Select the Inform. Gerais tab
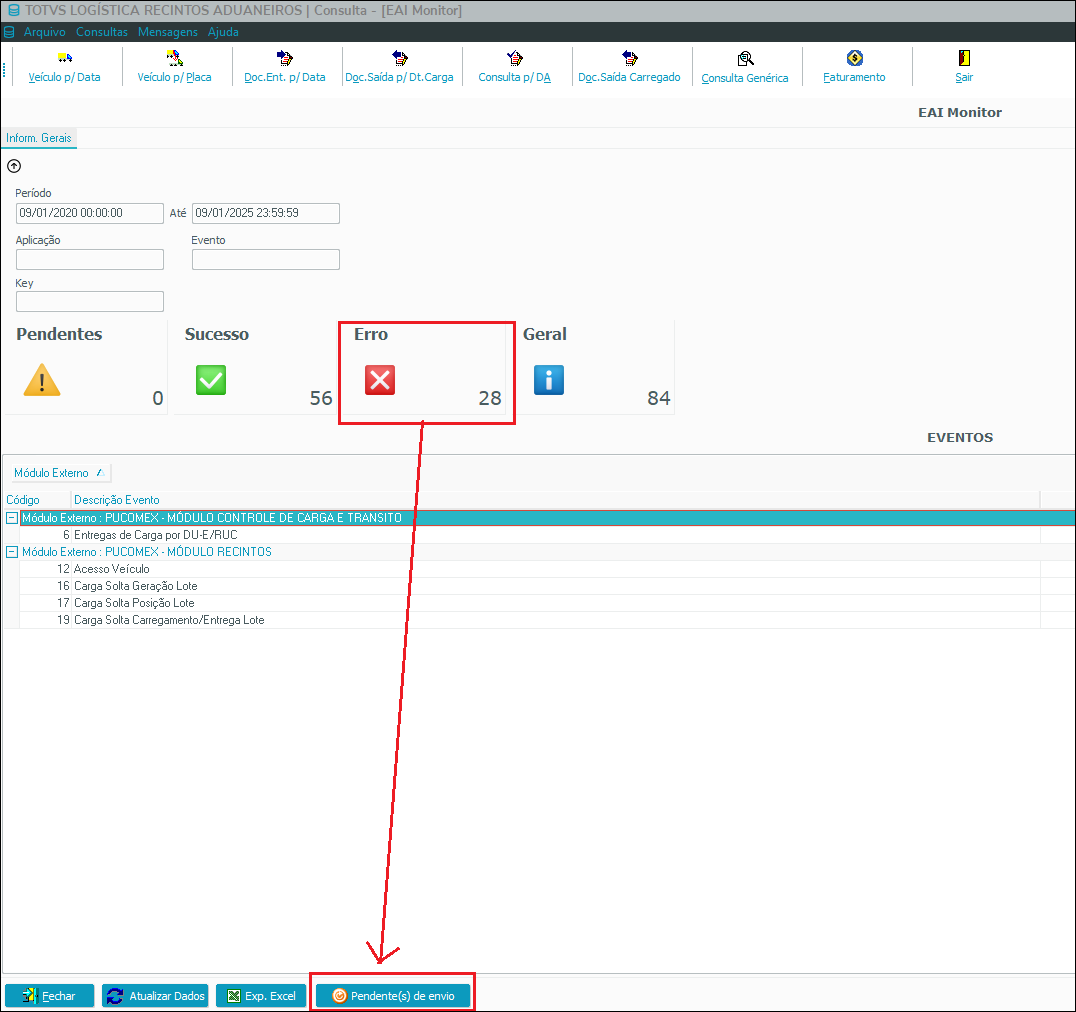 [x=38, y=138]
